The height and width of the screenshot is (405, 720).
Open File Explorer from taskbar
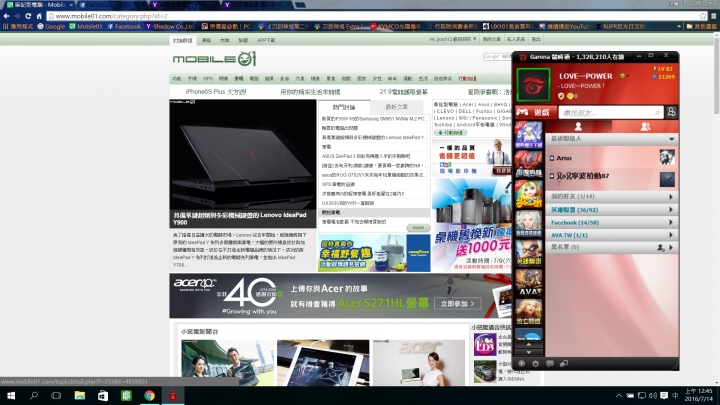[80, 395]
